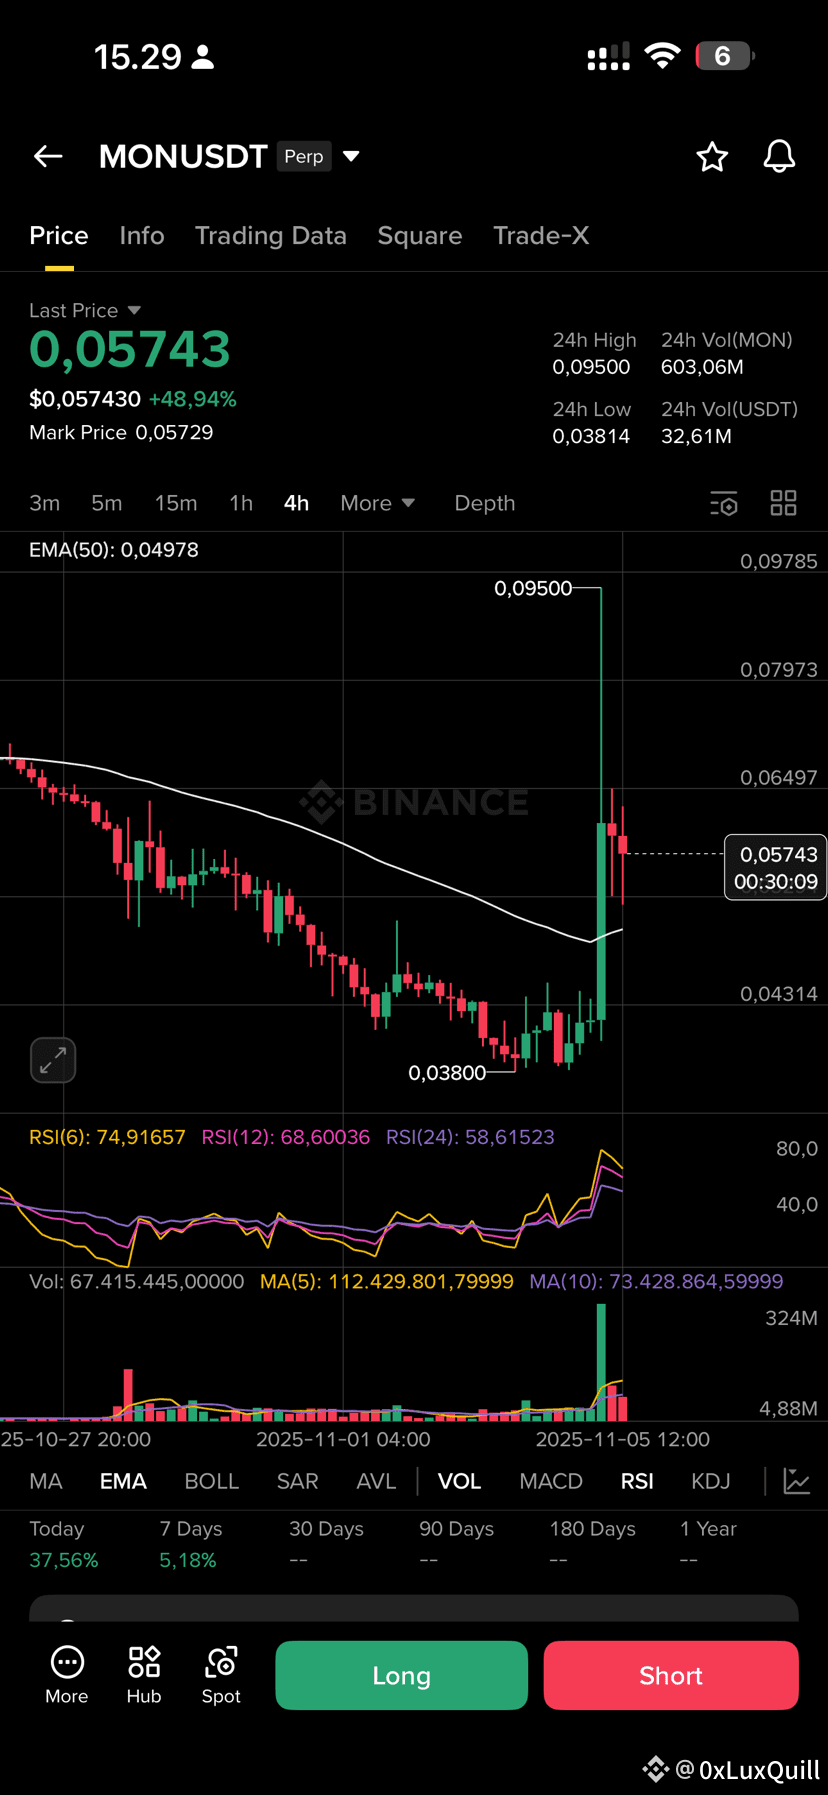Open the Last Price type dropdown
Viewport: 828px width, 1795px height.
134,311
